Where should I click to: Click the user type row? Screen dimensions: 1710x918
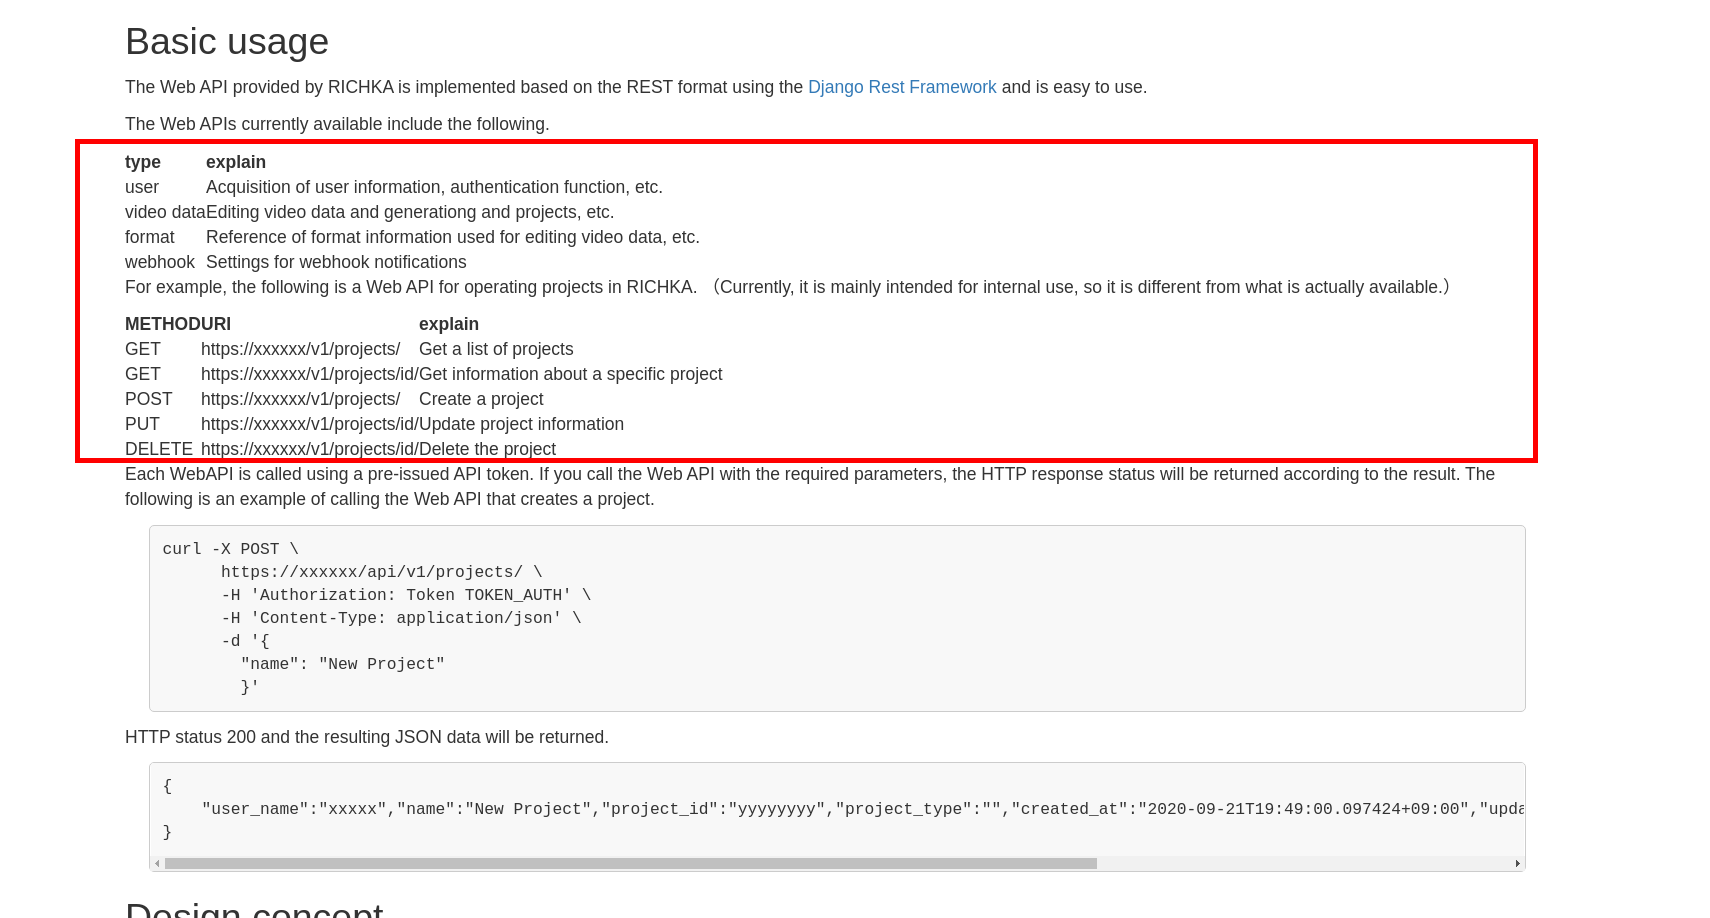394,187
